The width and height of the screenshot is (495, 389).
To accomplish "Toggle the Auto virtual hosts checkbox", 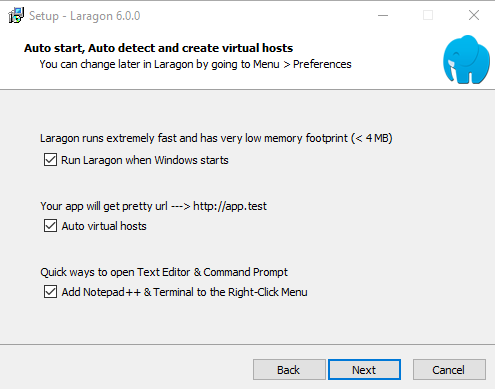I will [50, 226].
